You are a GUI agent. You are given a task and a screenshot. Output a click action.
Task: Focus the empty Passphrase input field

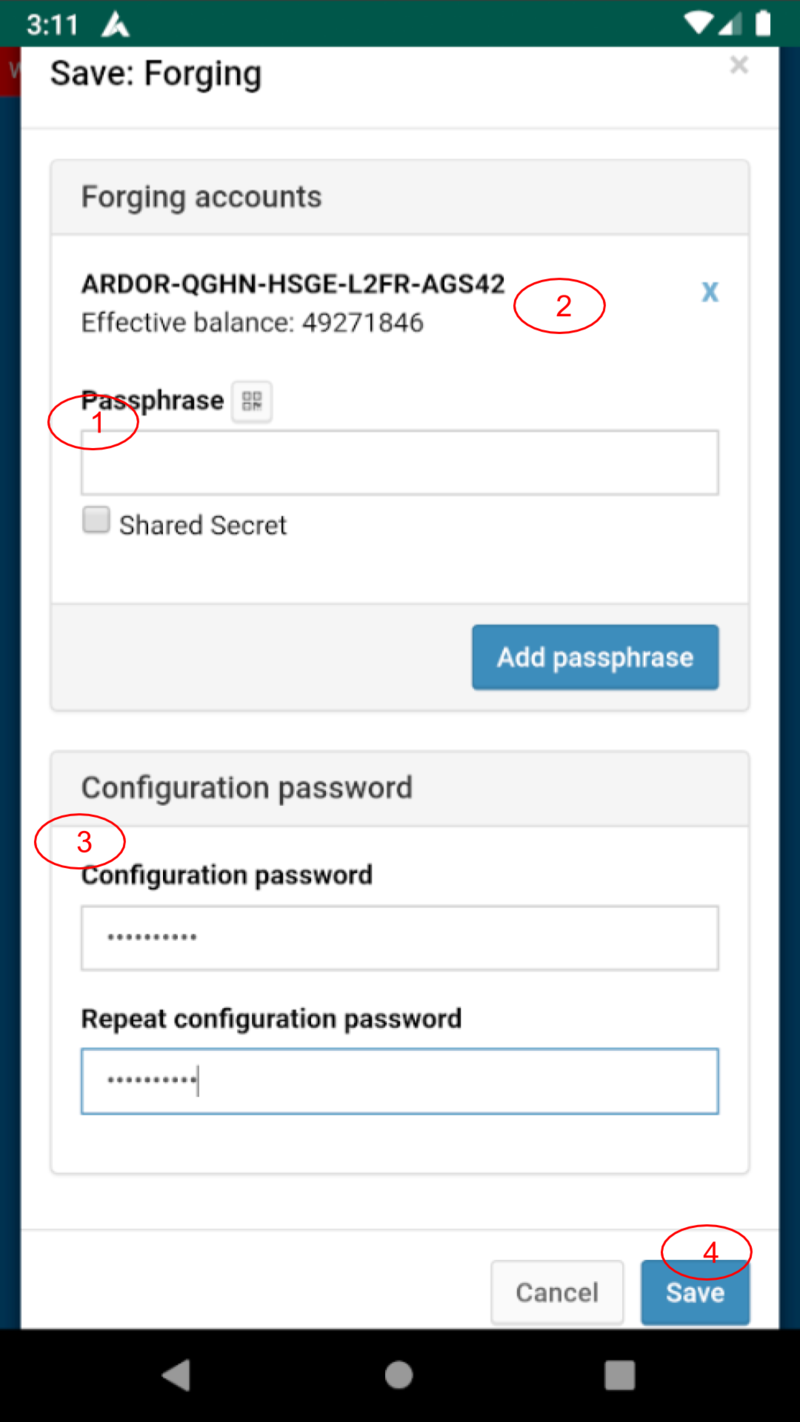(400, 462)
